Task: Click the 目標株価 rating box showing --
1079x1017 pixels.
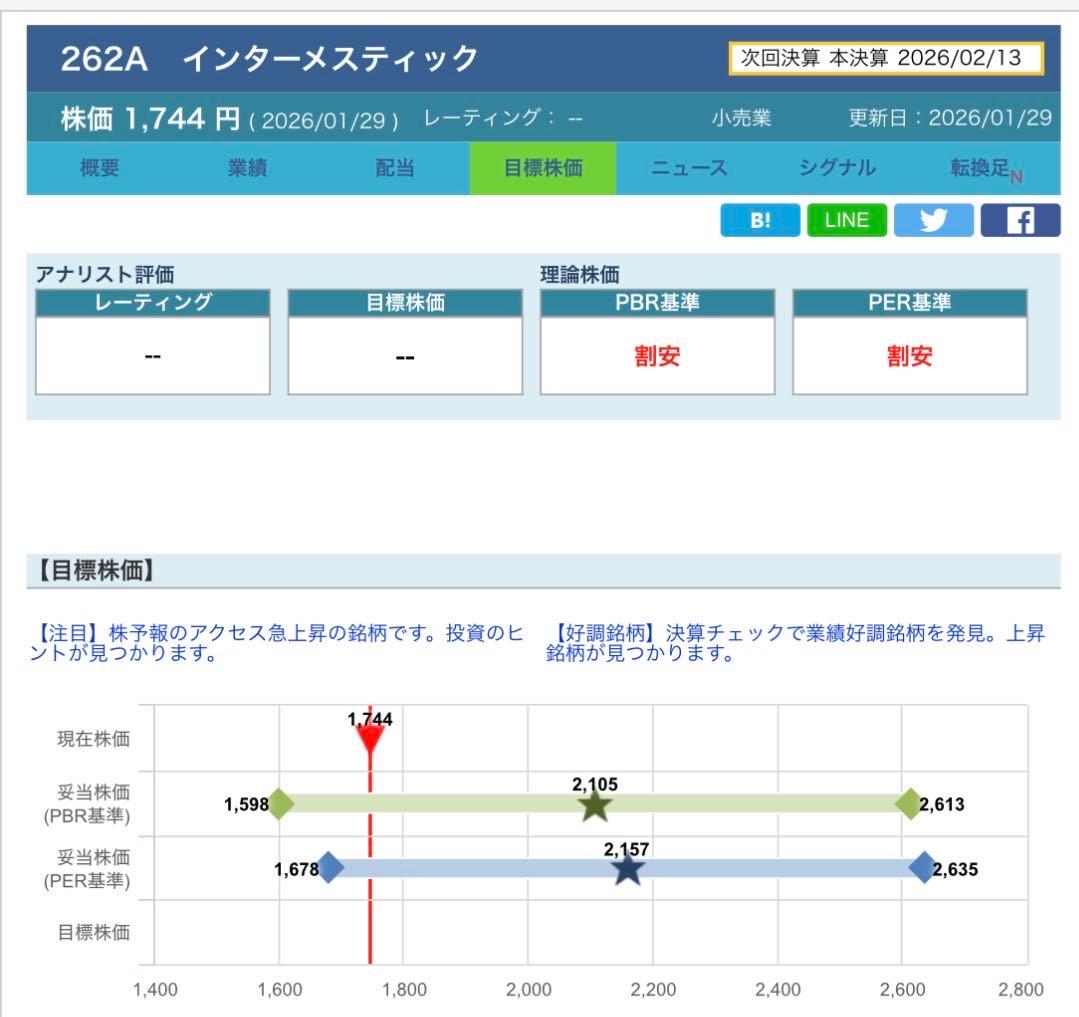Action: [x=403, y=356]
